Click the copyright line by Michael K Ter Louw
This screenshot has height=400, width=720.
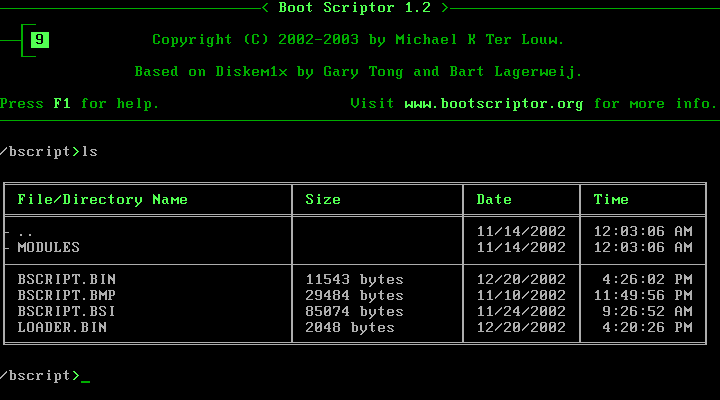point(358,40)
